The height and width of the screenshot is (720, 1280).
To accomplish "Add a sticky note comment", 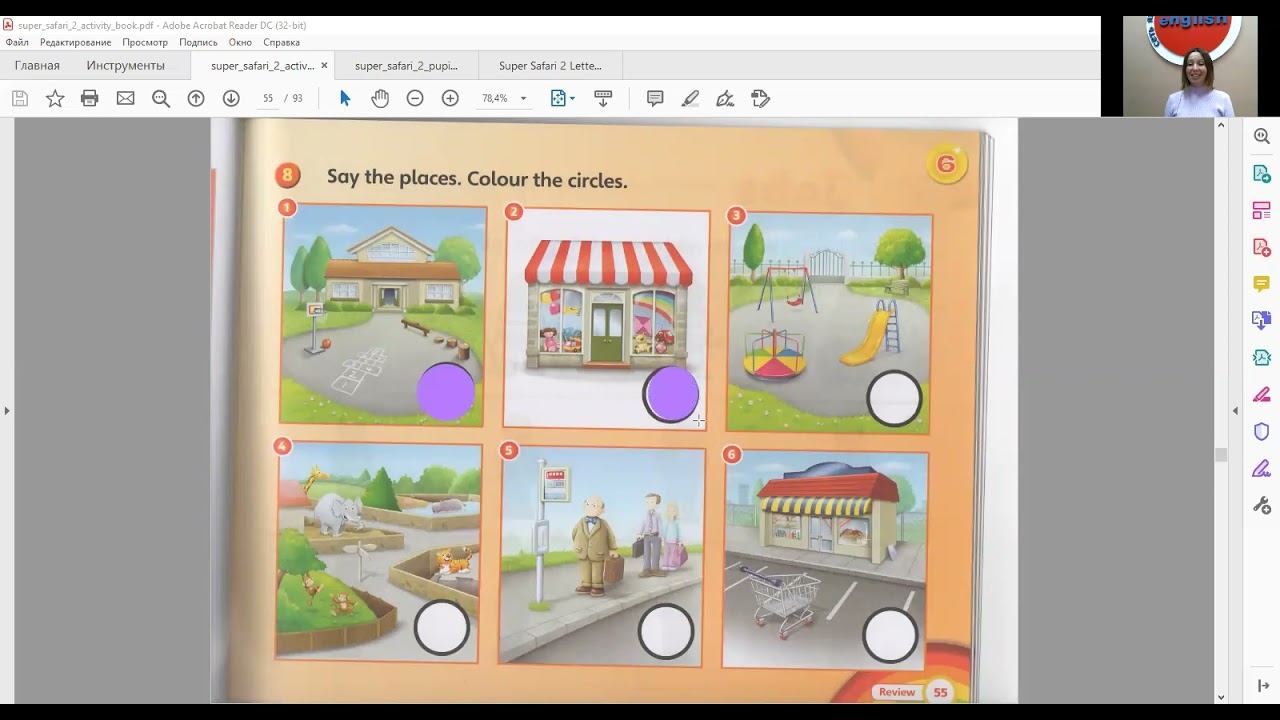I will [x=655, y=98].
